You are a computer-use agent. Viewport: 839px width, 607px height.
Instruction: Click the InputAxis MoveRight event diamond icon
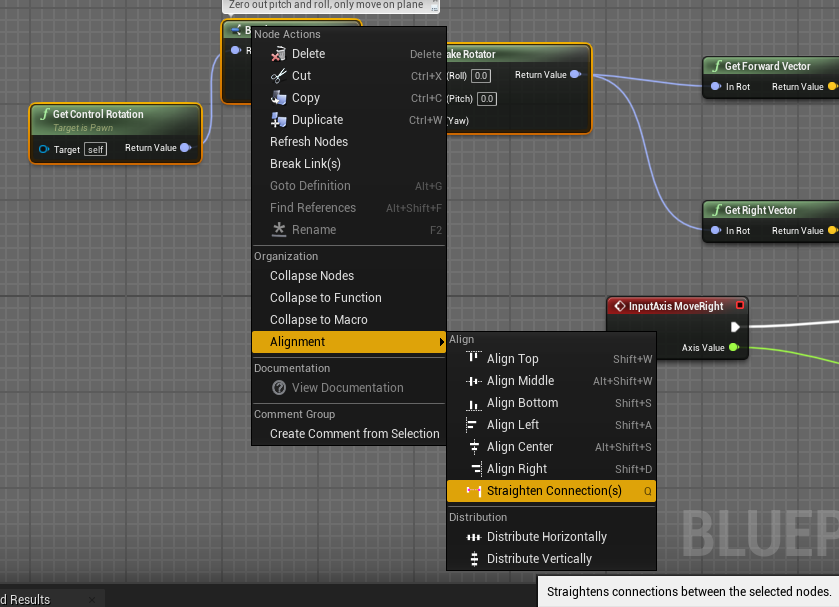pyautogui.click(x=620, y=306)
